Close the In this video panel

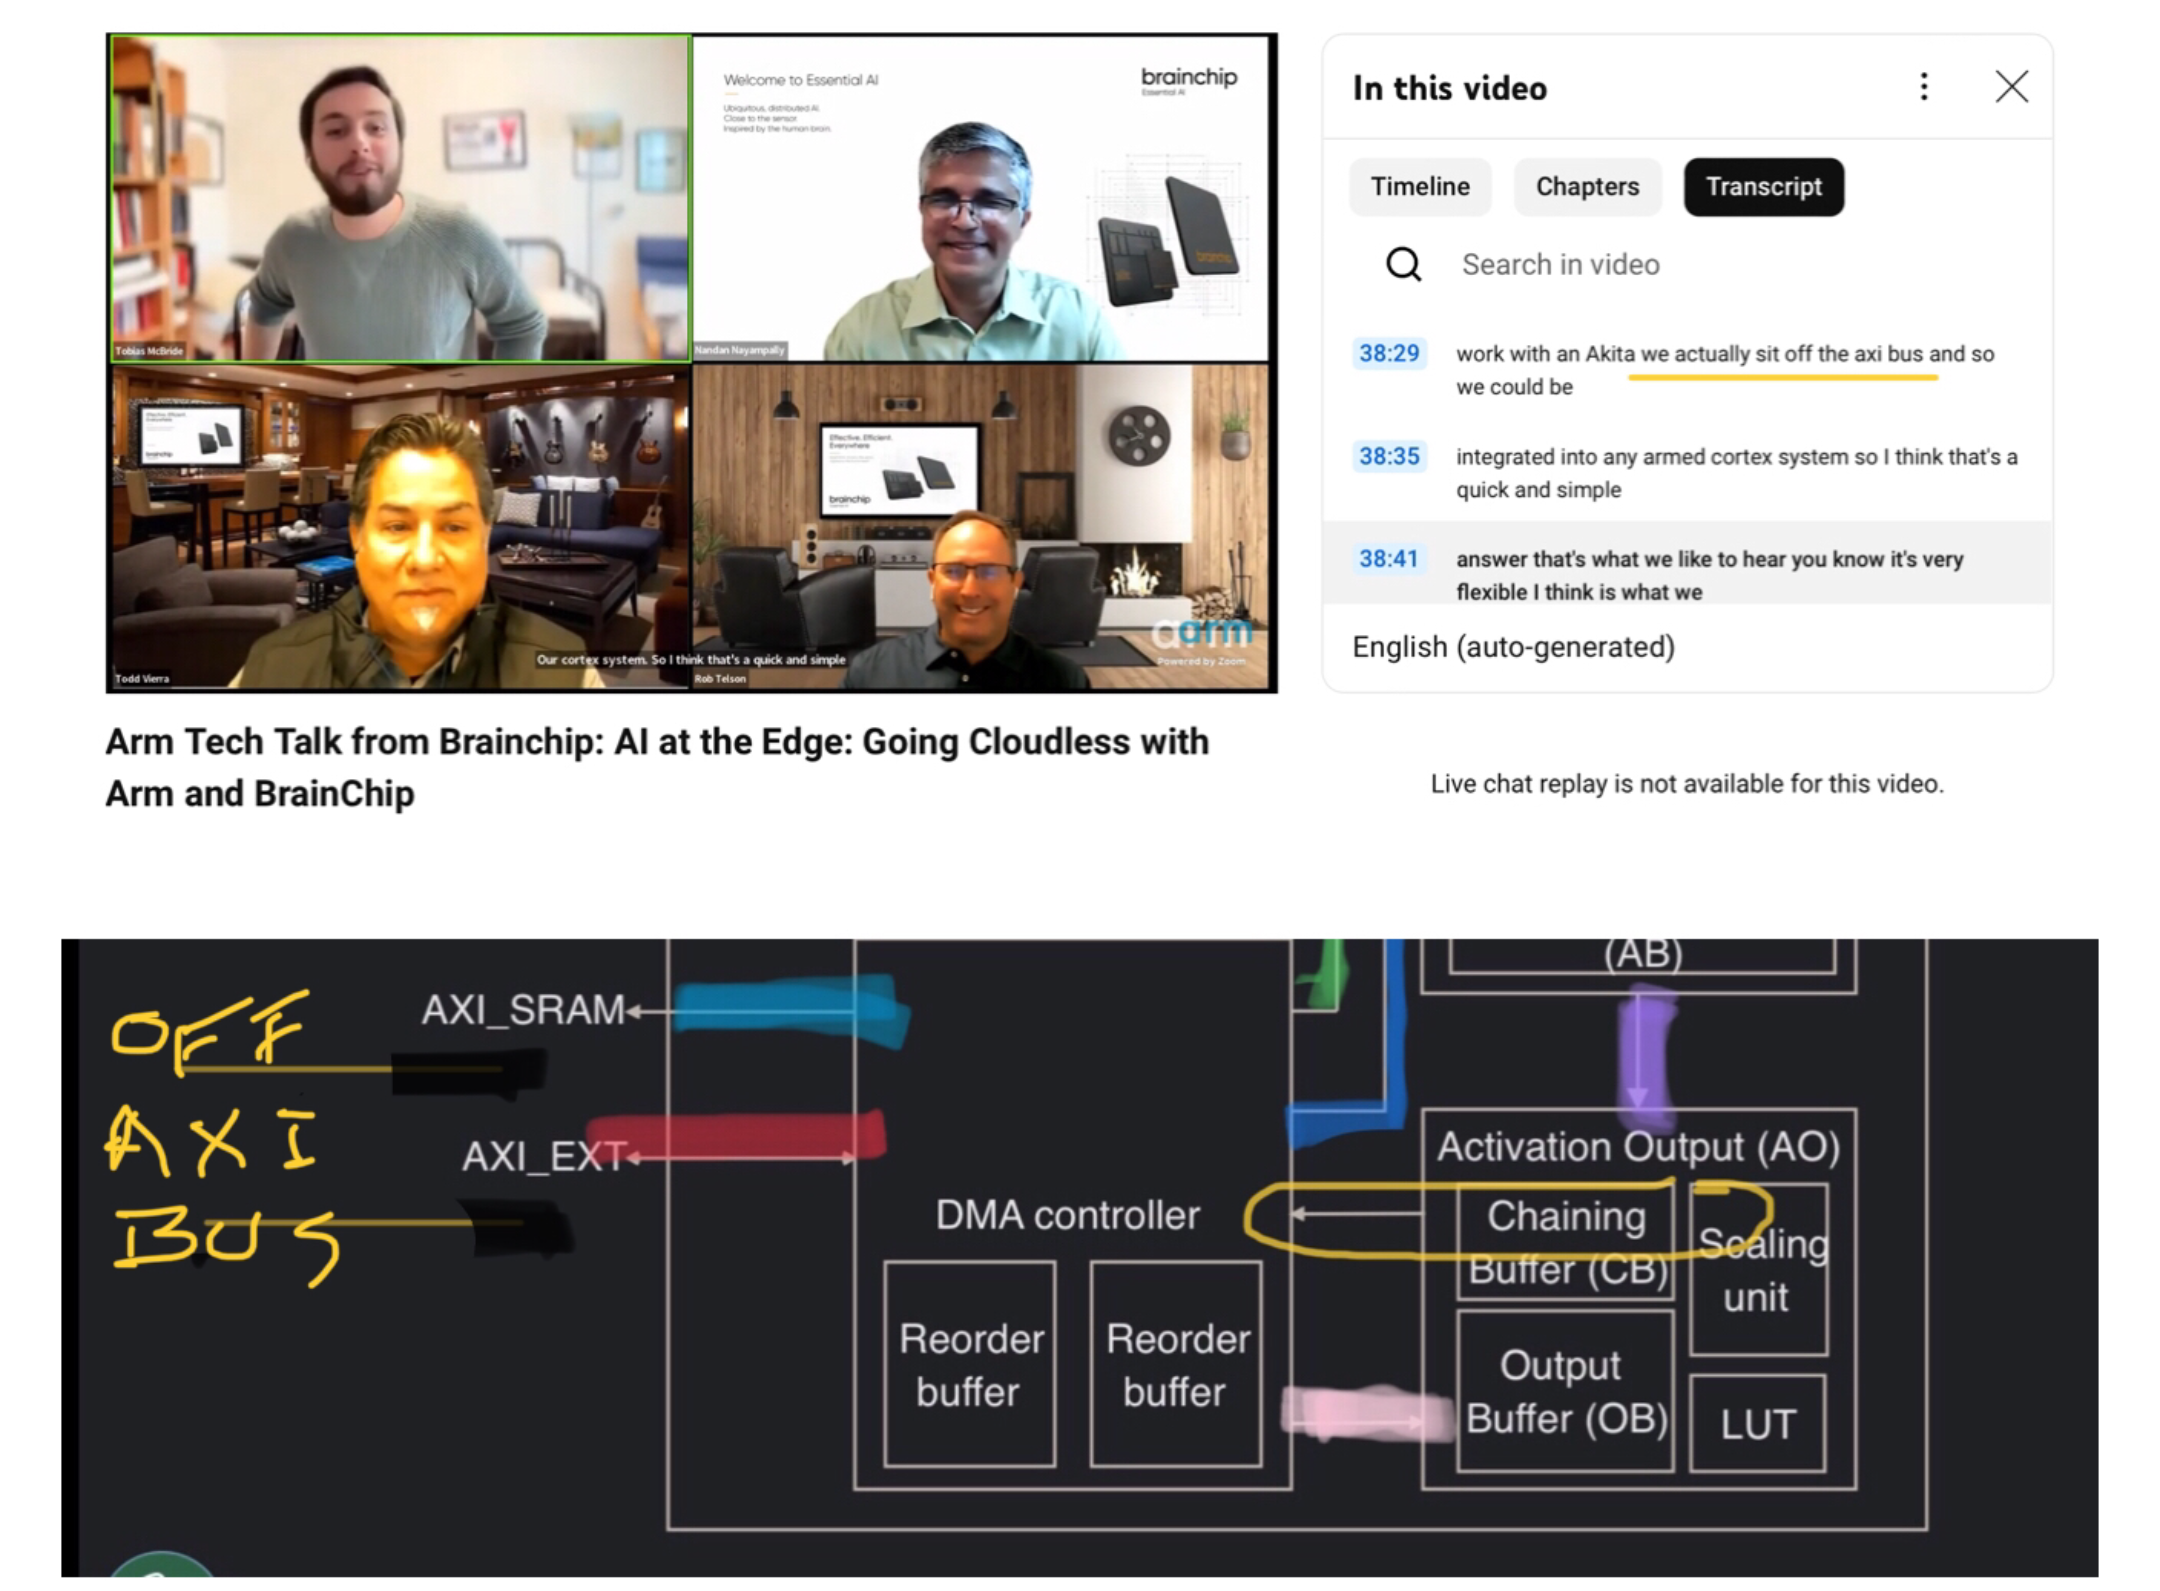pyautogui.click(x=2011, y=87)
